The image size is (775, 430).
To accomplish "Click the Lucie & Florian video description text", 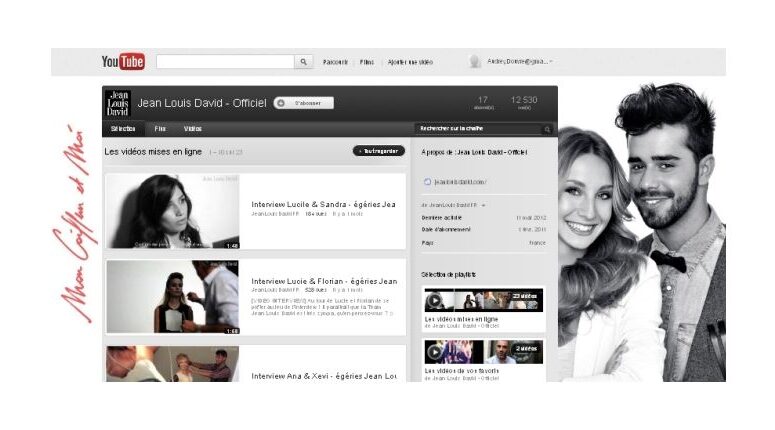I will (322, 307).
